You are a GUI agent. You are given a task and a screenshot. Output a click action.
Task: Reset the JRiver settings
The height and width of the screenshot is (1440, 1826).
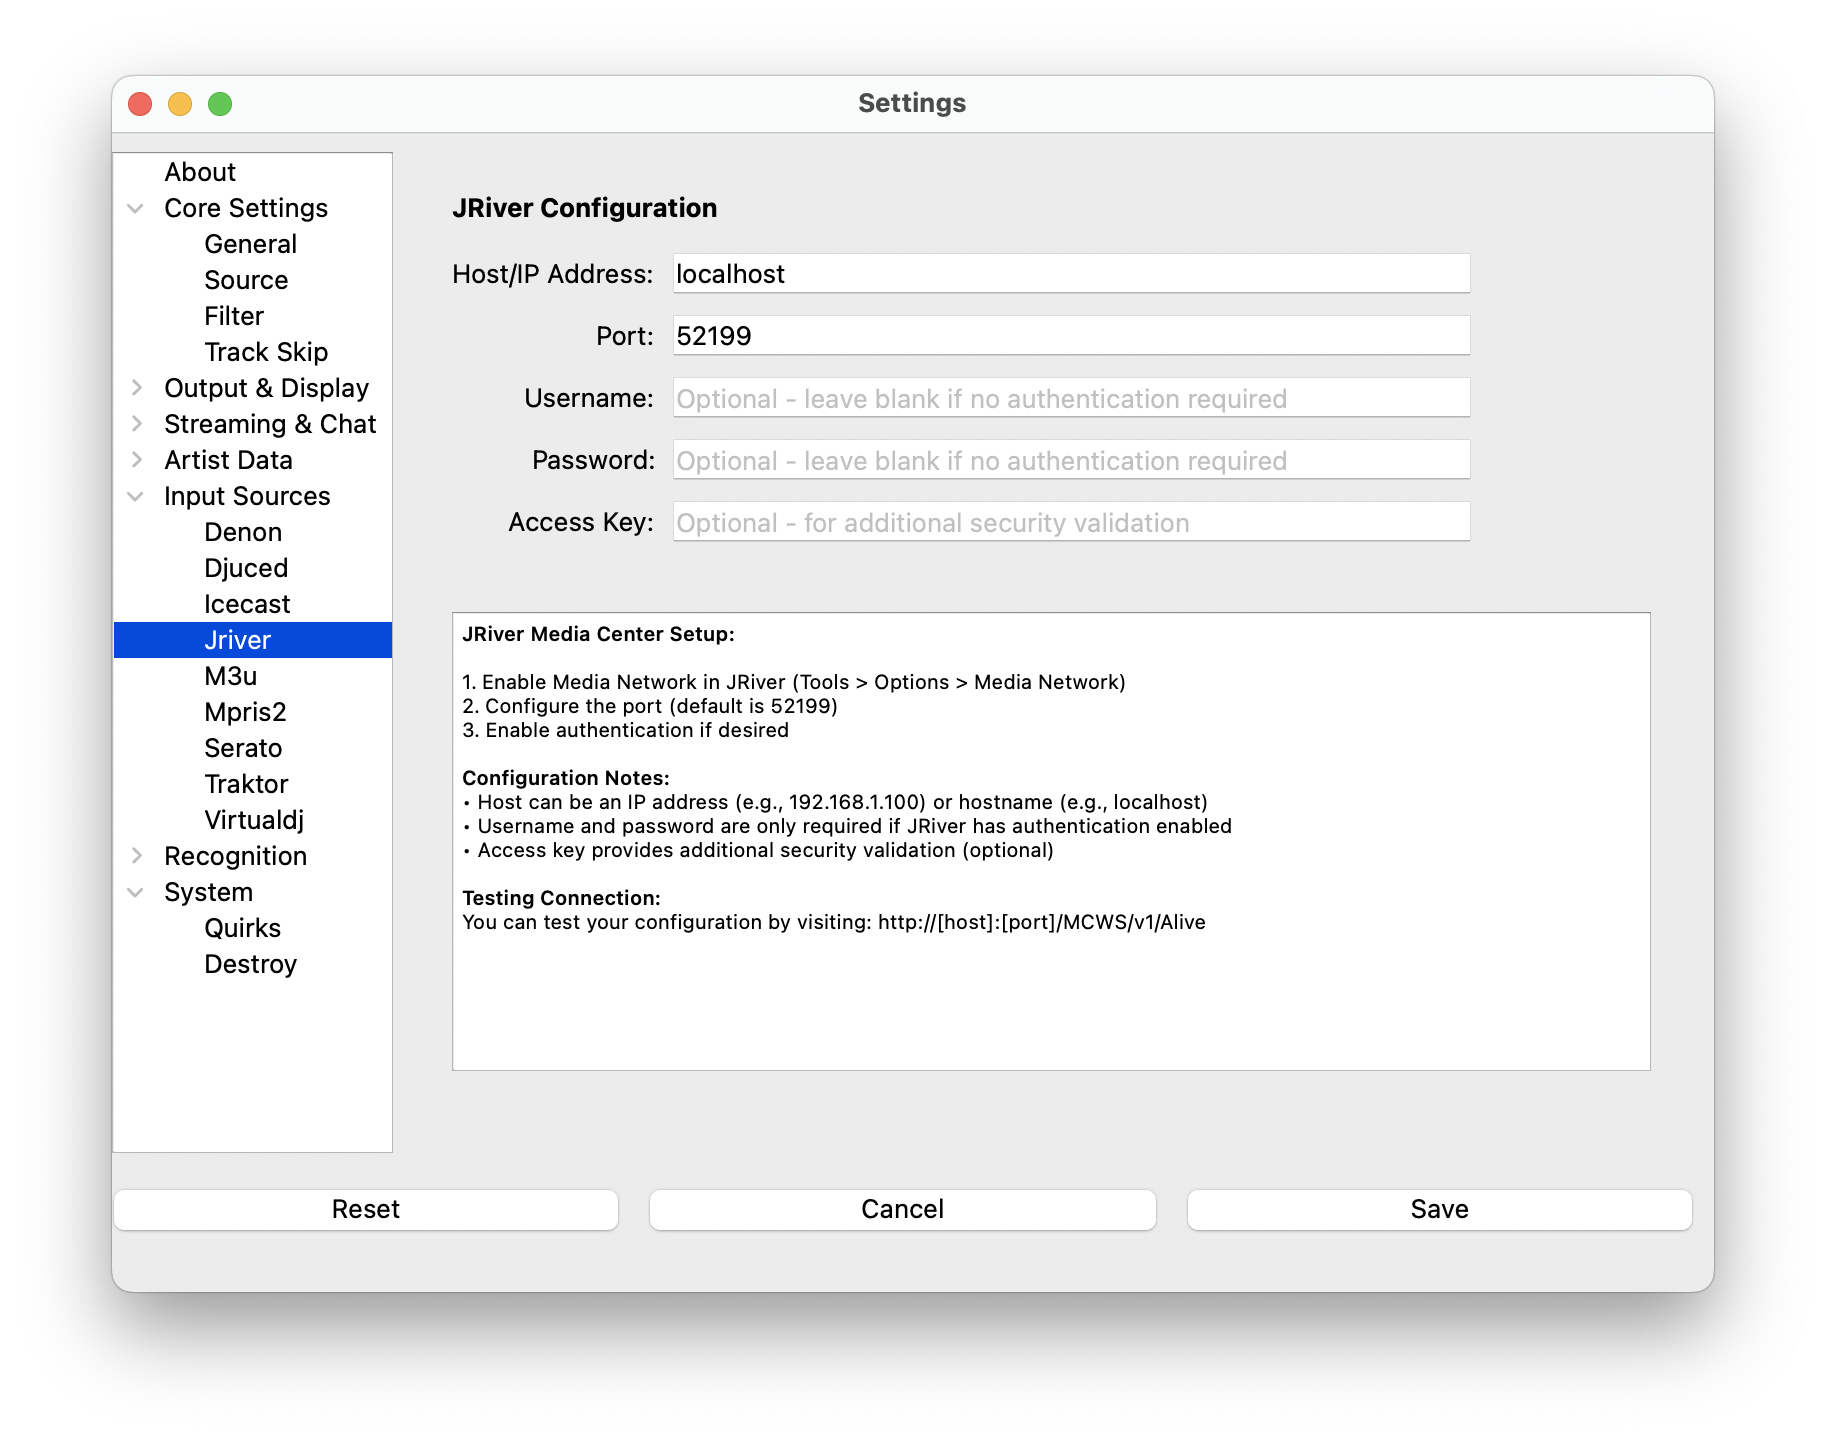[x=366, y=1209]
